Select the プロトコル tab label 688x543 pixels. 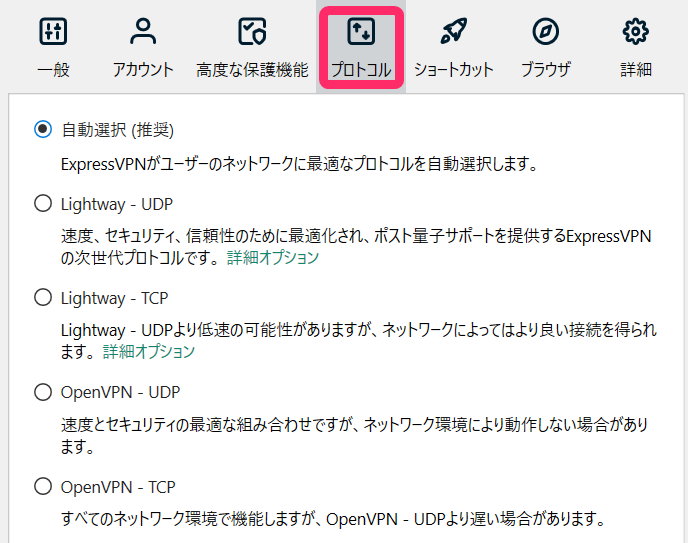pos(361,70)
